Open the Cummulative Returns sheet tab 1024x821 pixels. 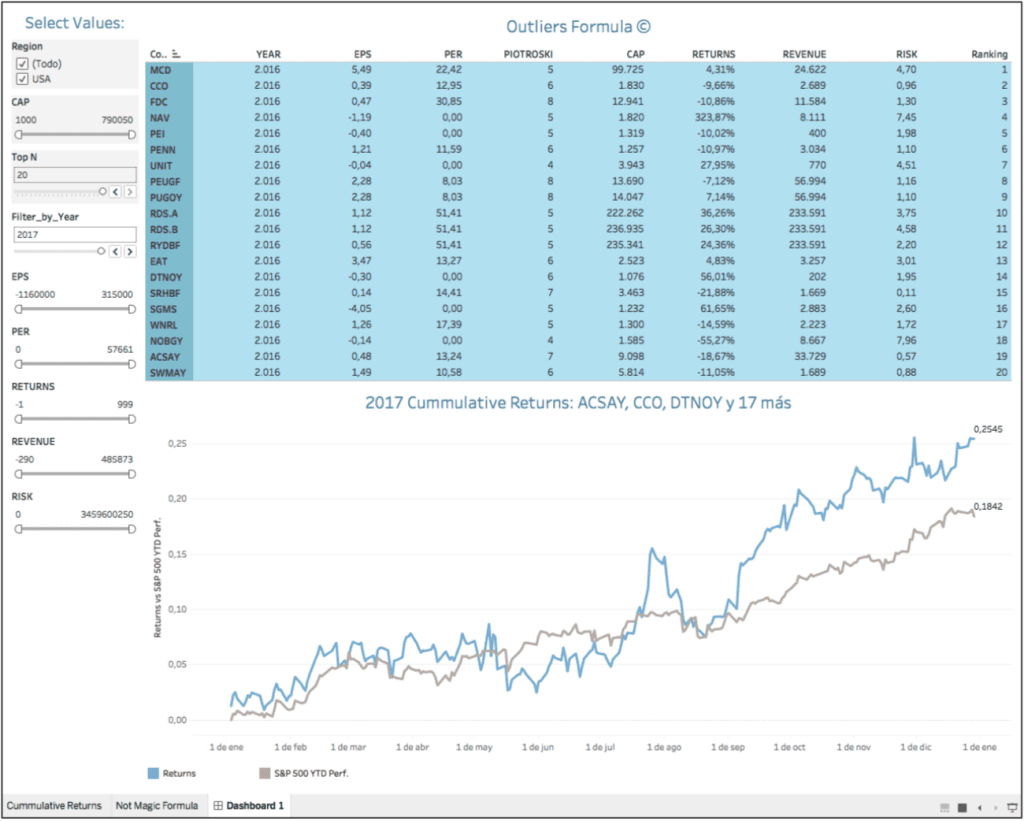click(x=54, y=806)
